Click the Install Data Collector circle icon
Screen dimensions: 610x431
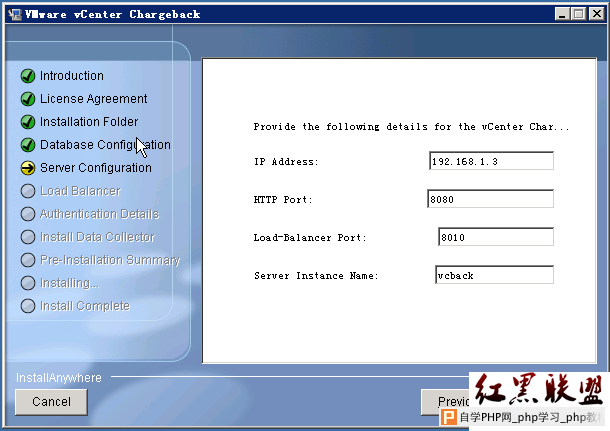coord(28,237)
